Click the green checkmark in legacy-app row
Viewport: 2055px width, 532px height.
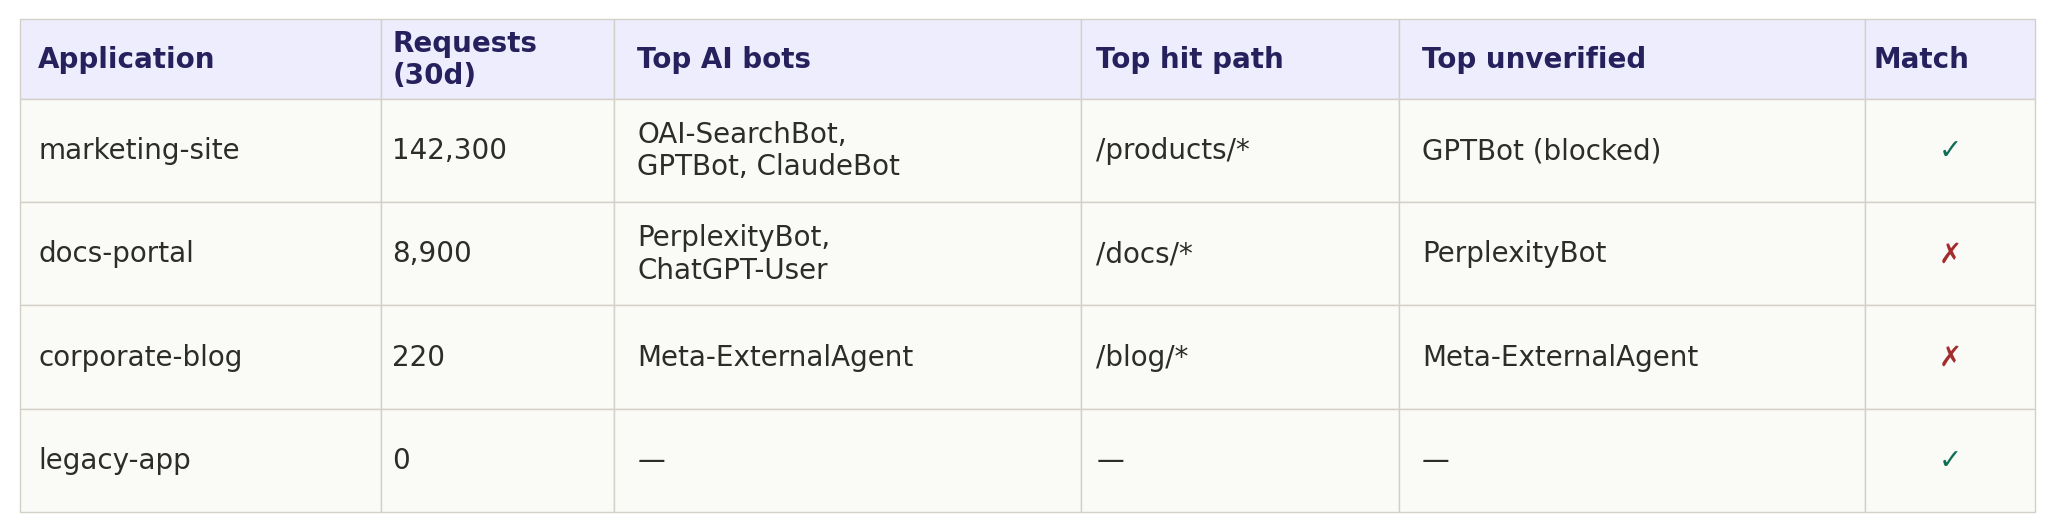click(1949, 460)
